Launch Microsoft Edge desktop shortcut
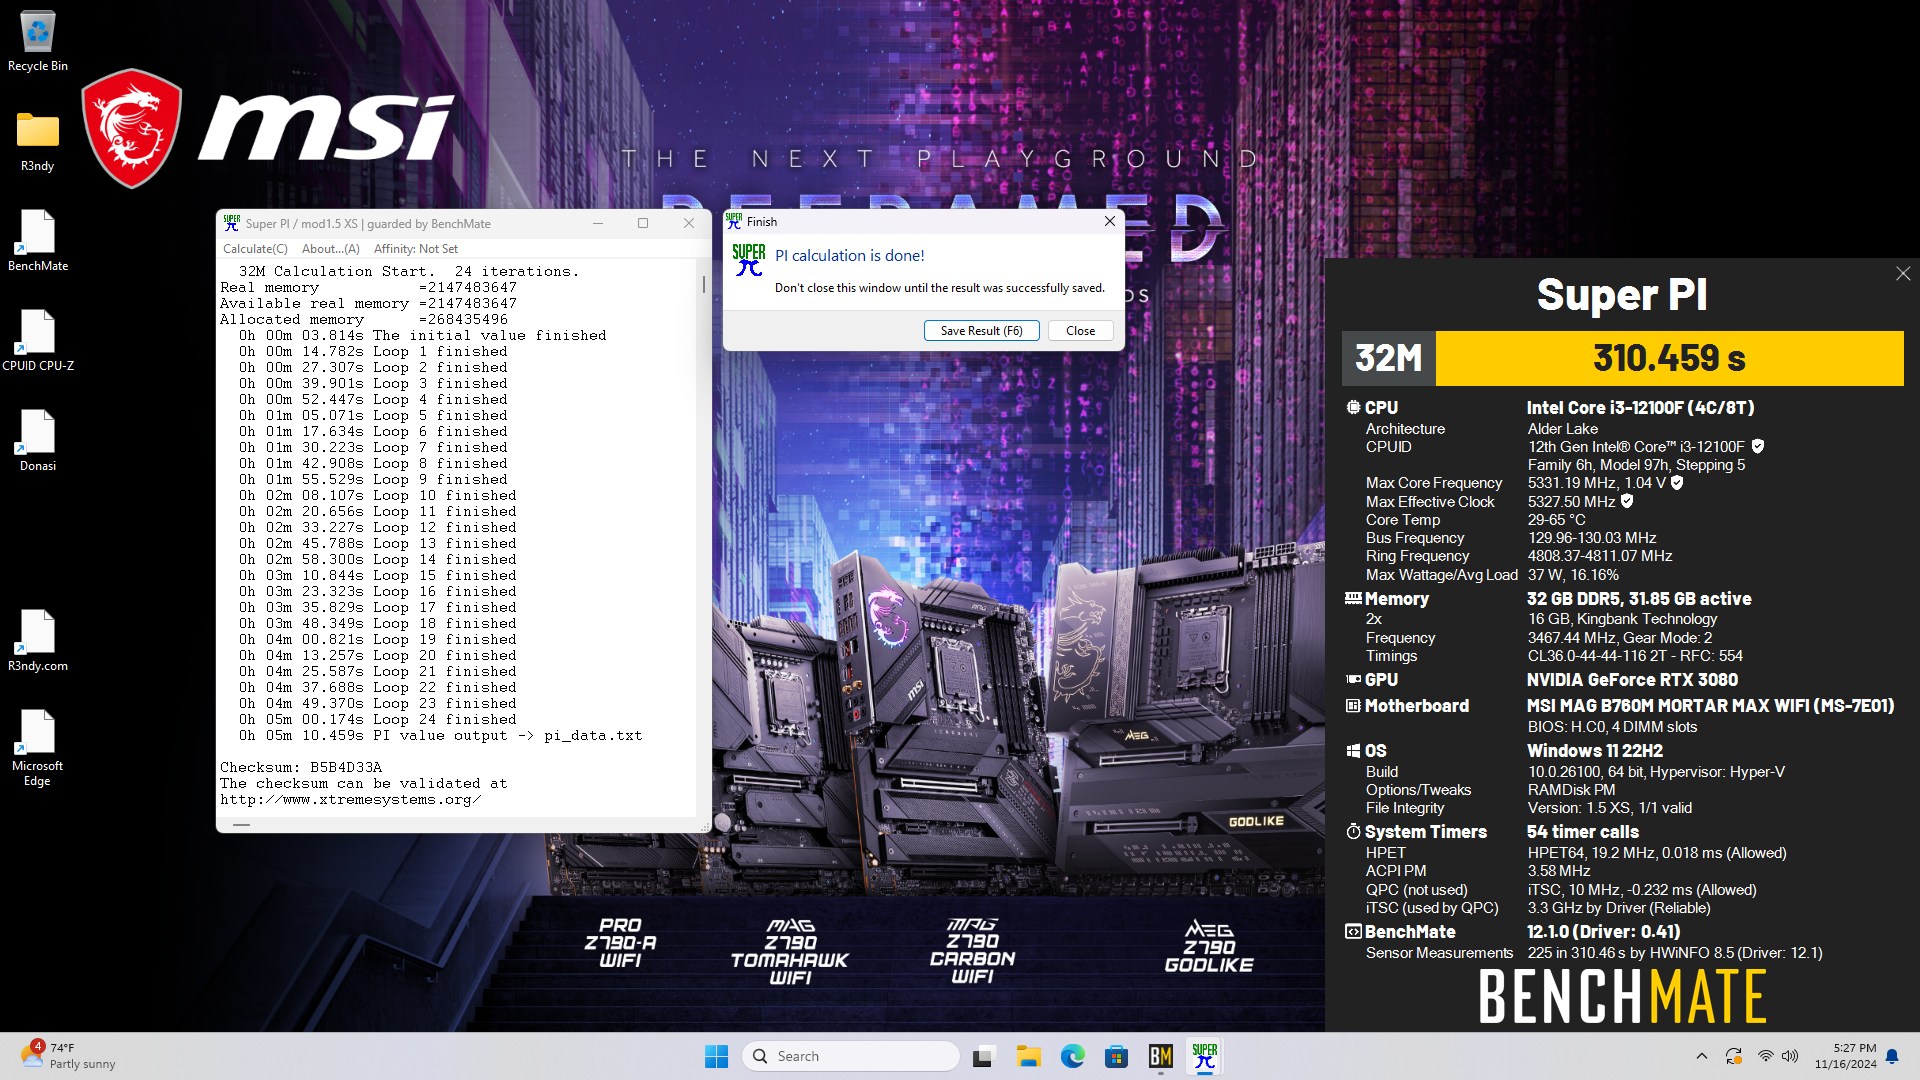 pyautogui.click(x=37, y=748)
